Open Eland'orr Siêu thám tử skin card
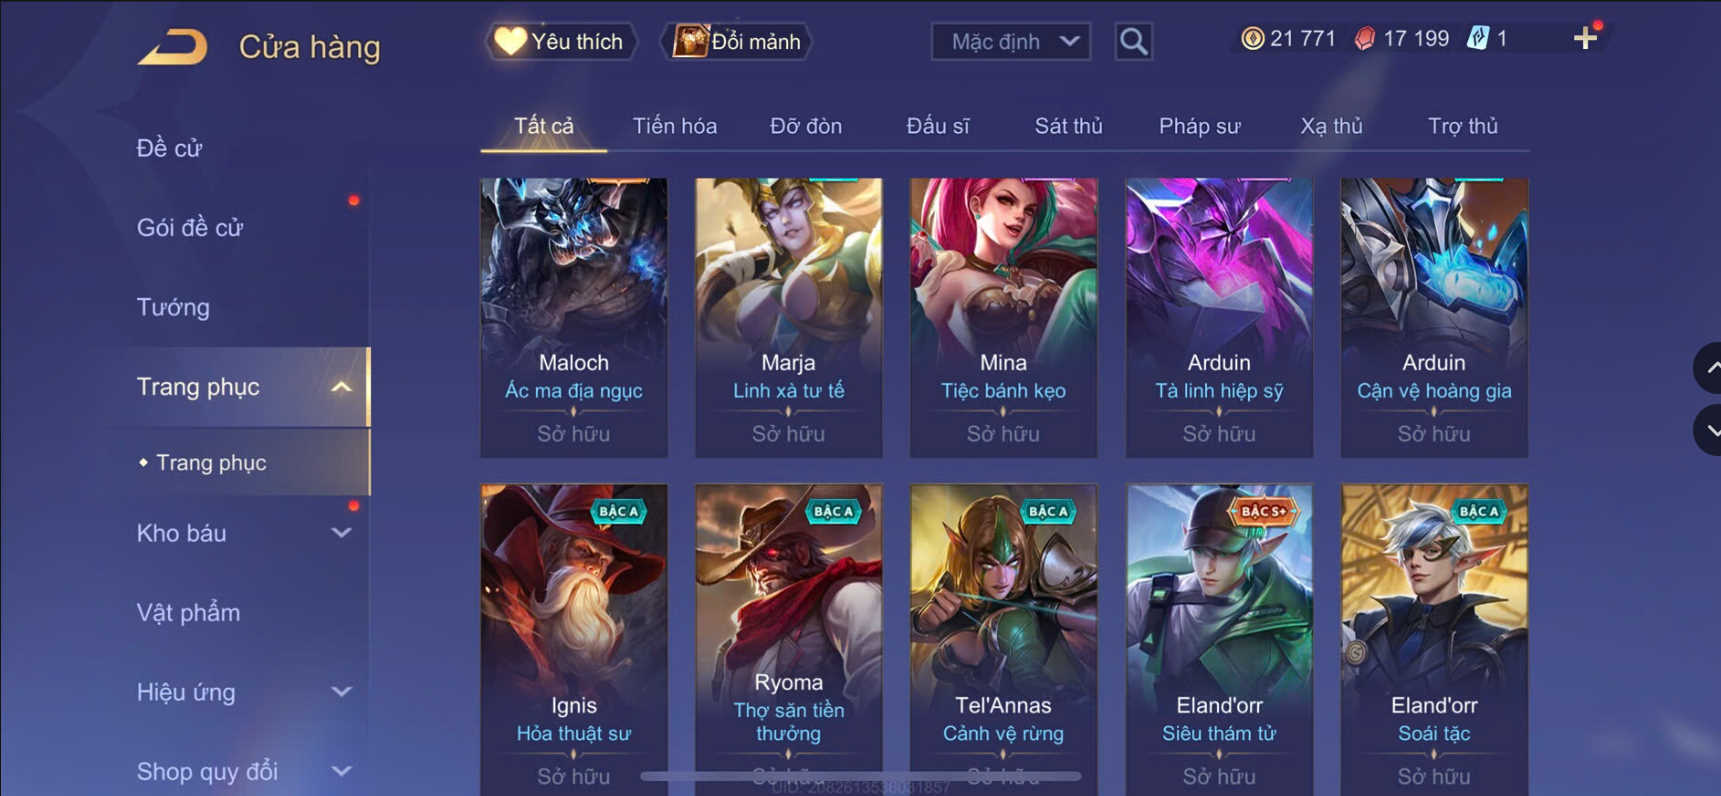This screenshot has height=796, width=1721. tap(1219, 640)
